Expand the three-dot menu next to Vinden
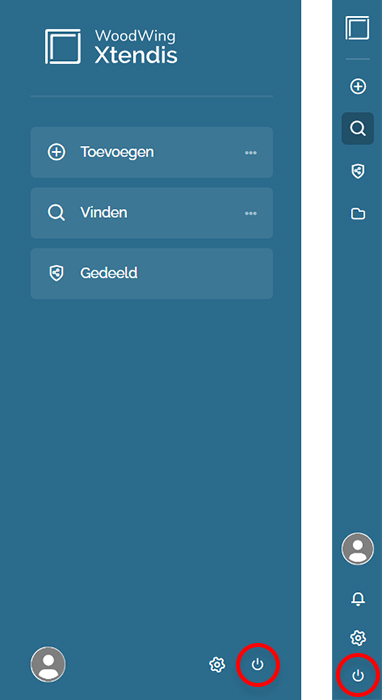The width and height of the screenshot is (382, 700). point(251,213)
